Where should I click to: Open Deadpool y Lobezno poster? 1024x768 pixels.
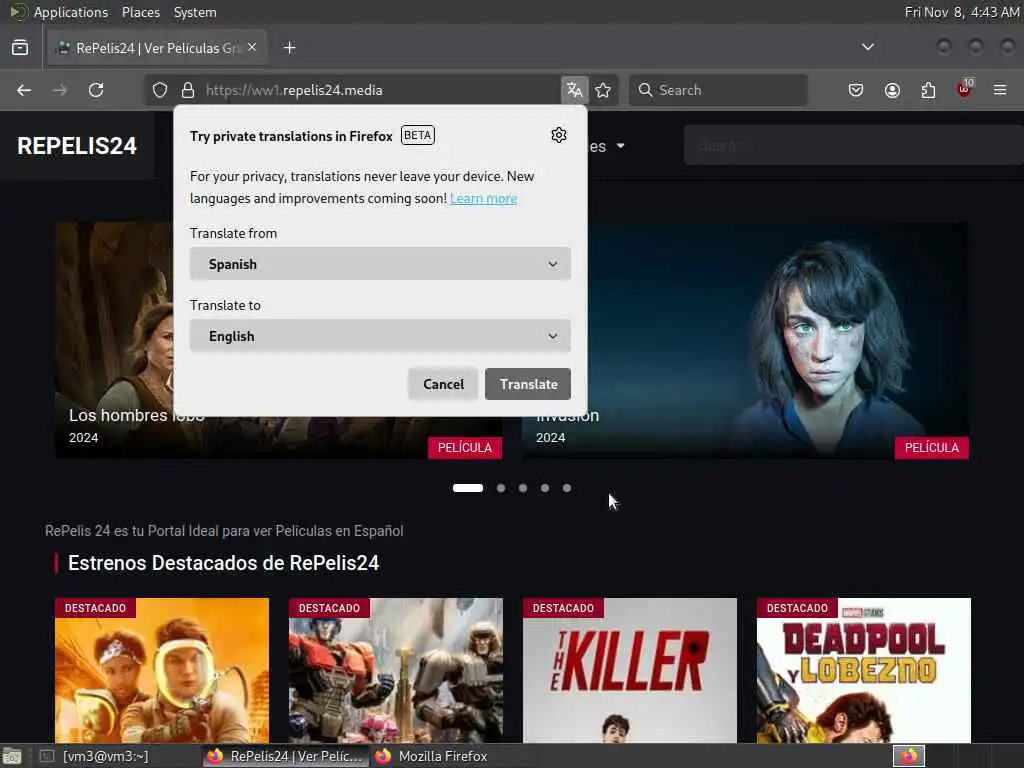(x=863, y=673)
